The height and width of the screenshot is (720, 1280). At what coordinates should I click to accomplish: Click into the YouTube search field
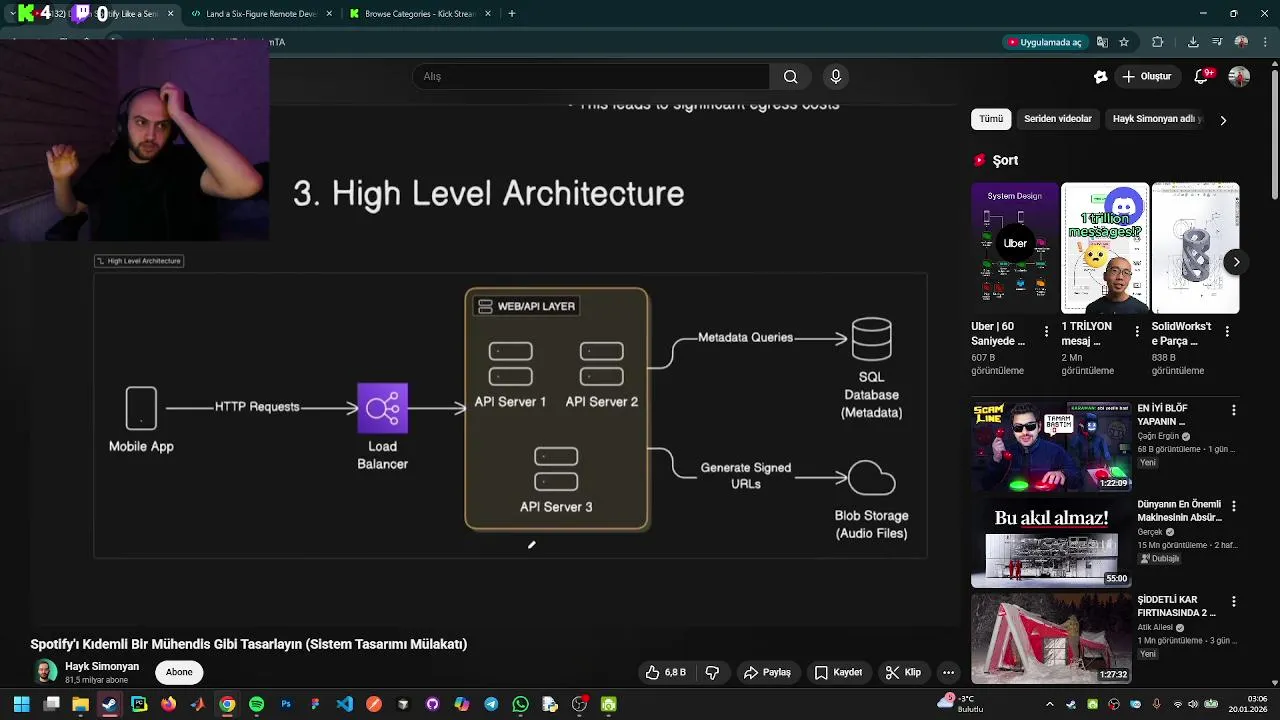pyautogui.click(x=590, y=76)
